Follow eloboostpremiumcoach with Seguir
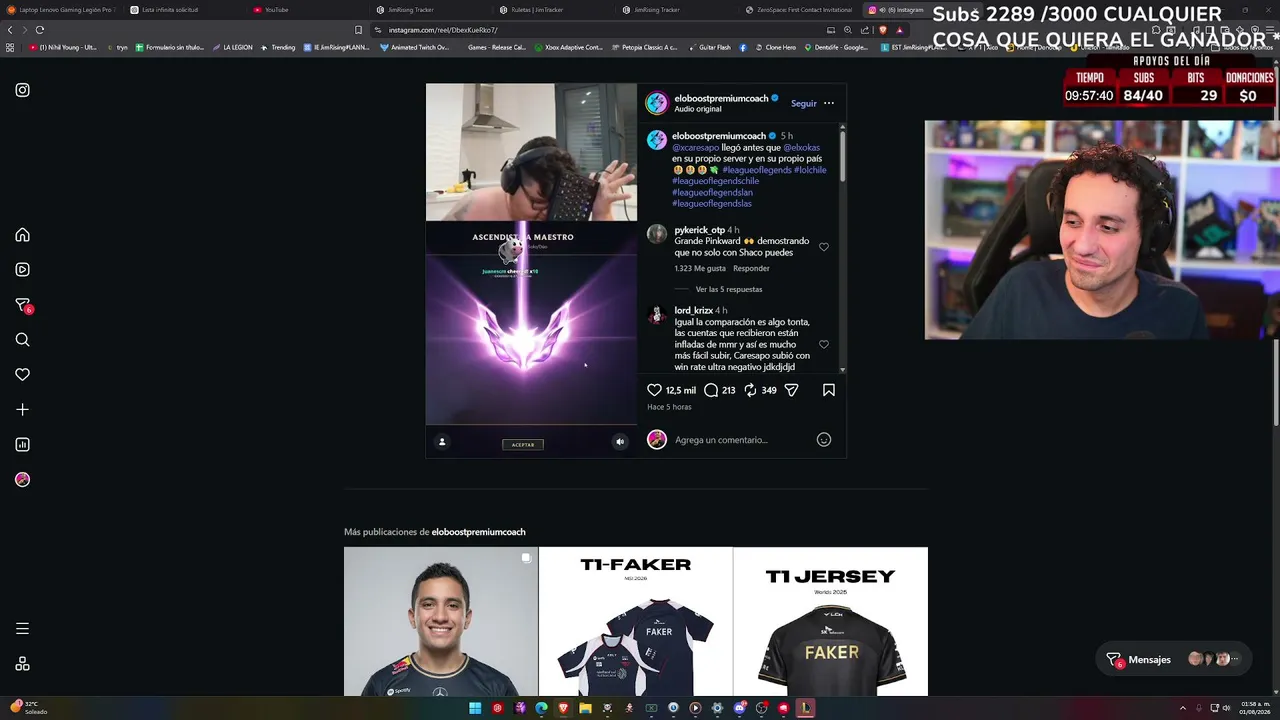 click(x=804, y=103)
